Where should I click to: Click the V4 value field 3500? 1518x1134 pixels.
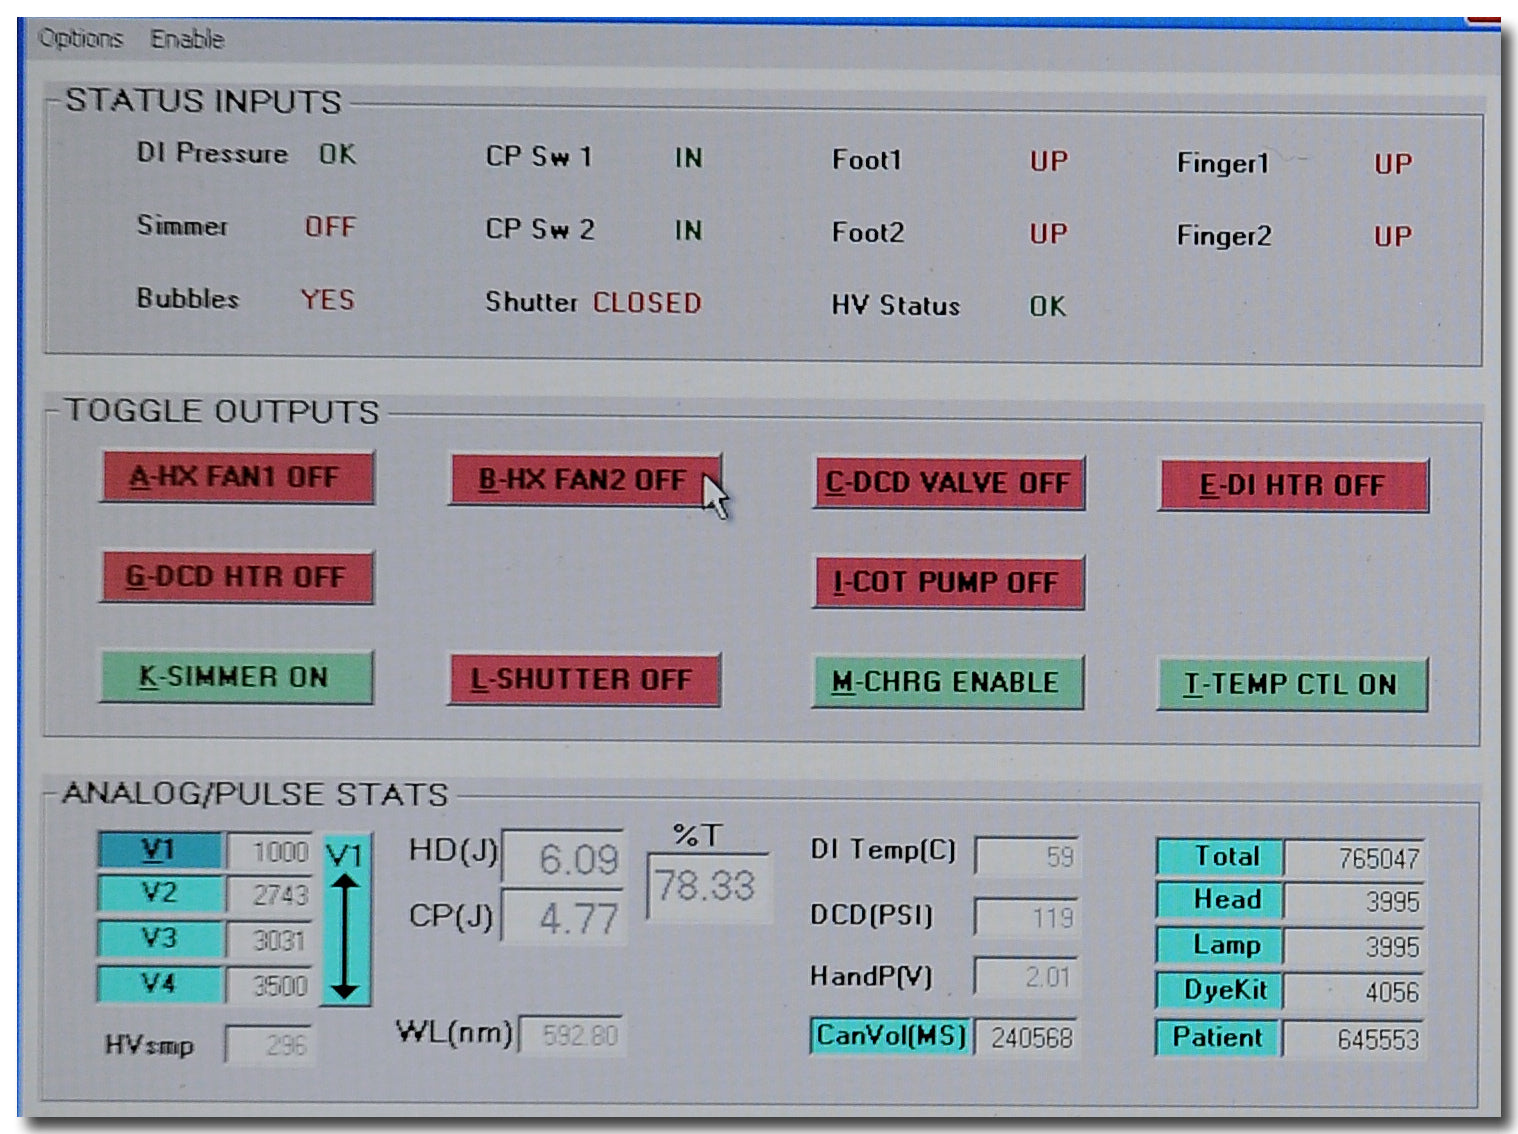(270, 986)
